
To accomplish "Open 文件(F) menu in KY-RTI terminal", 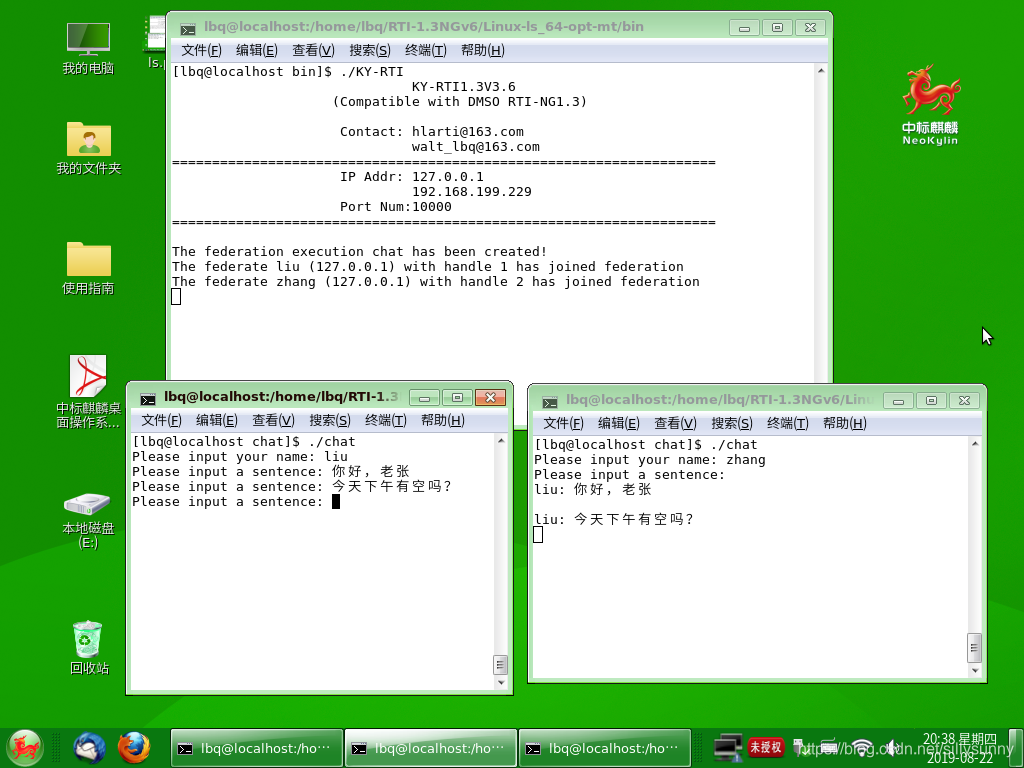I will click(201, 50).
